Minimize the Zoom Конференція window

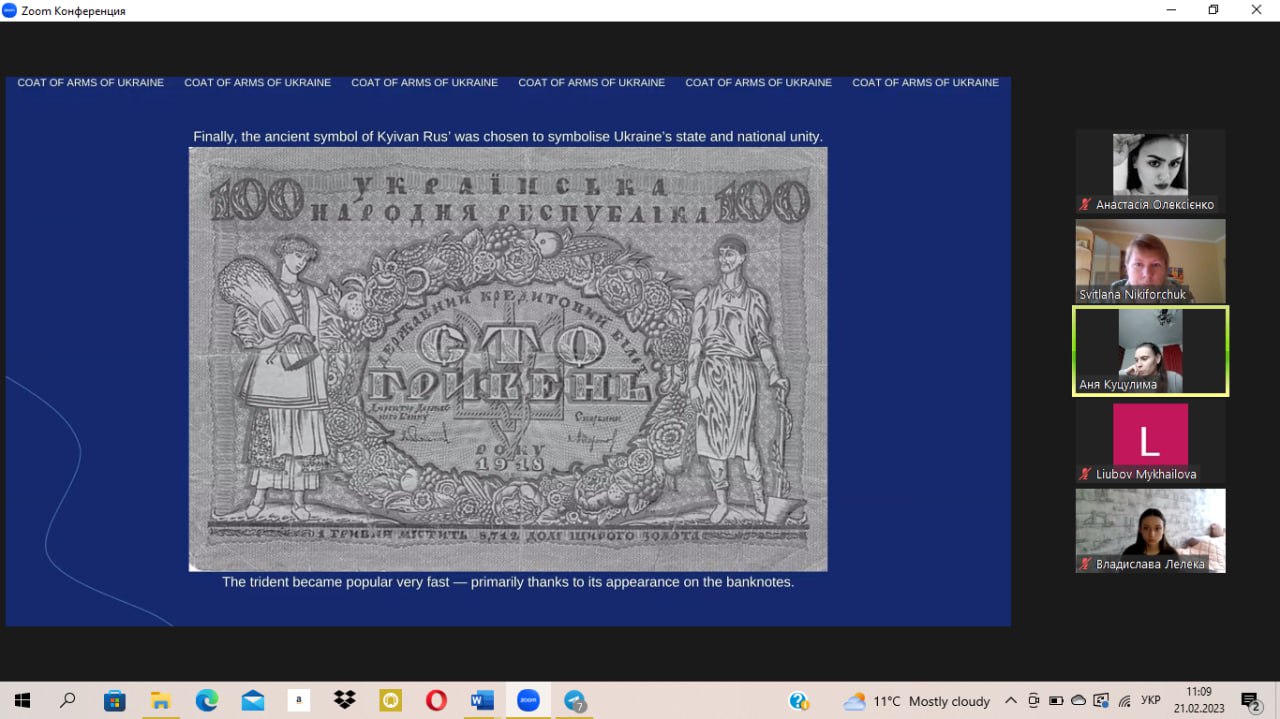pyautogui.click(x=1172, y=10)
